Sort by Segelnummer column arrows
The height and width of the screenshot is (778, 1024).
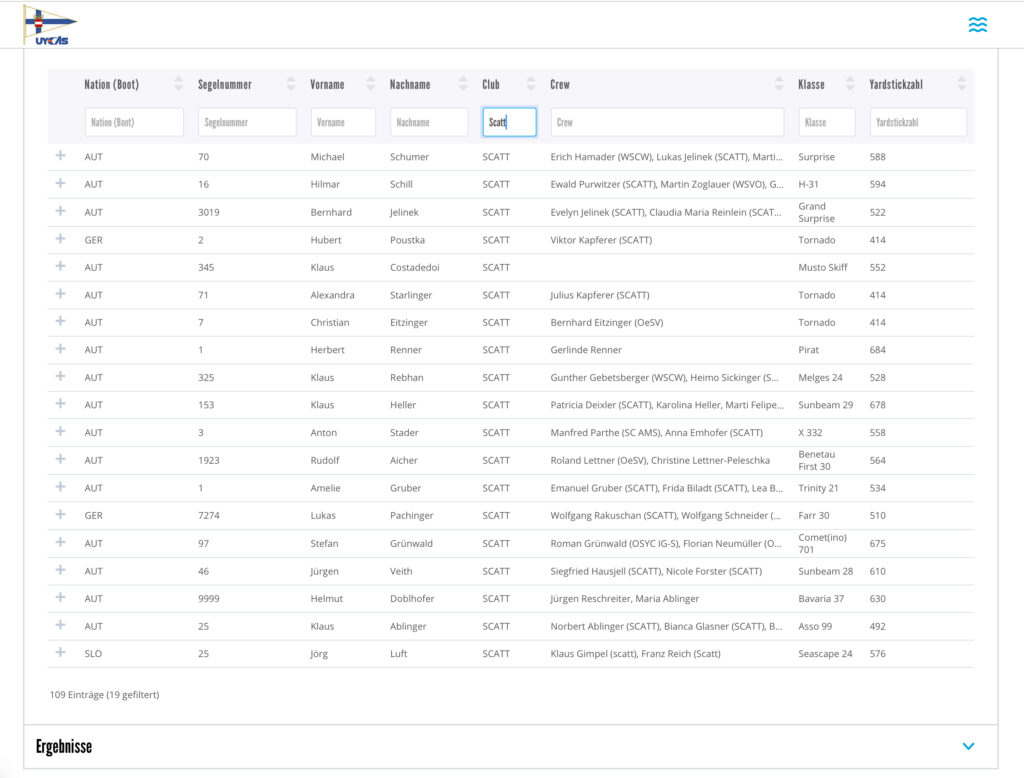[291, 84]
